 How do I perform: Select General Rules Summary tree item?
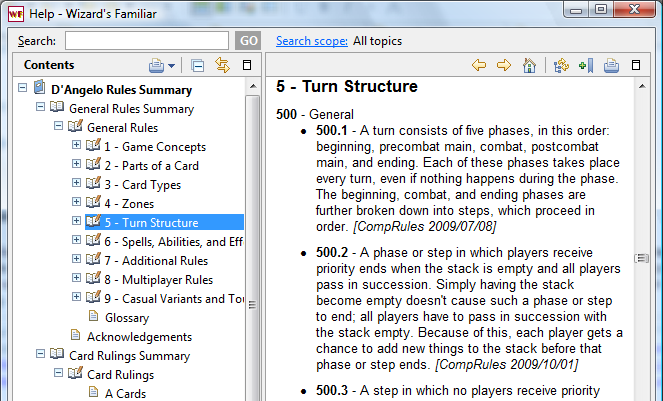click(x=132, y=109)
